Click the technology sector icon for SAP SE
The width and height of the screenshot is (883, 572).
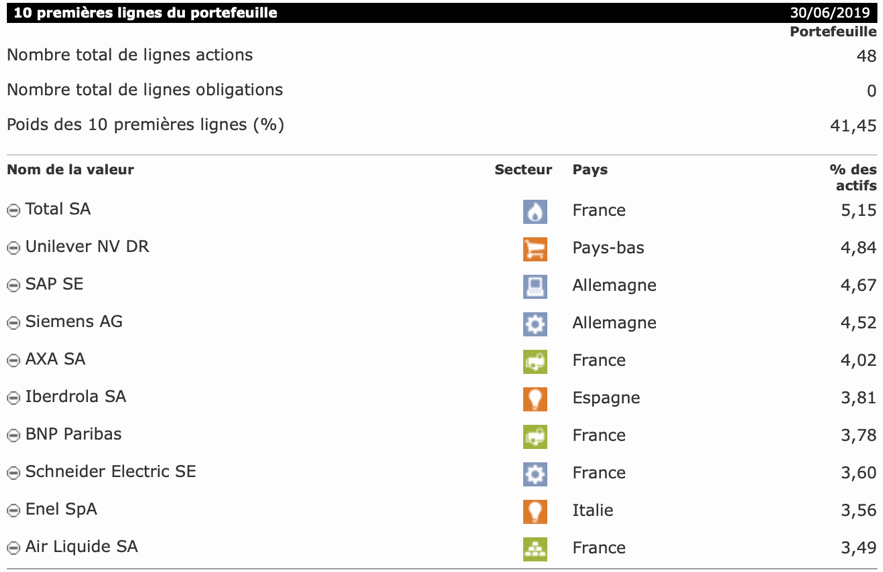pos(535,286)
